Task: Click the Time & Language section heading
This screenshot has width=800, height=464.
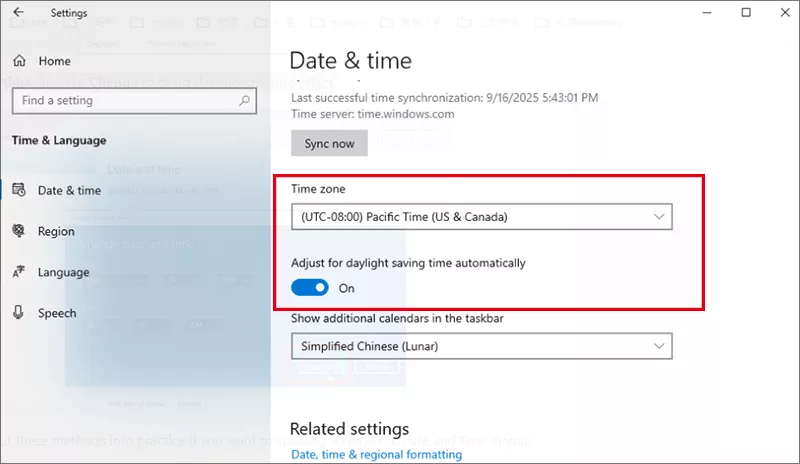Action: point(59,140)
